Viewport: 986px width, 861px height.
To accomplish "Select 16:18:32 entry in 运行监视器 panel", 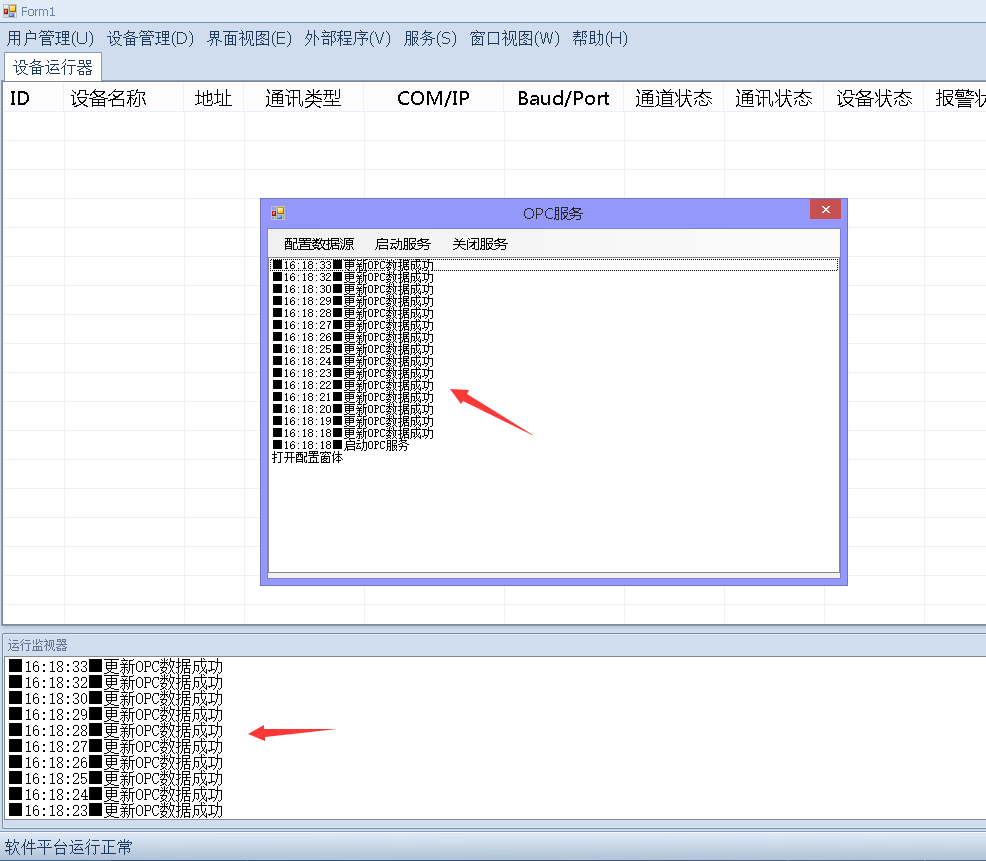I will coord(116,682).
